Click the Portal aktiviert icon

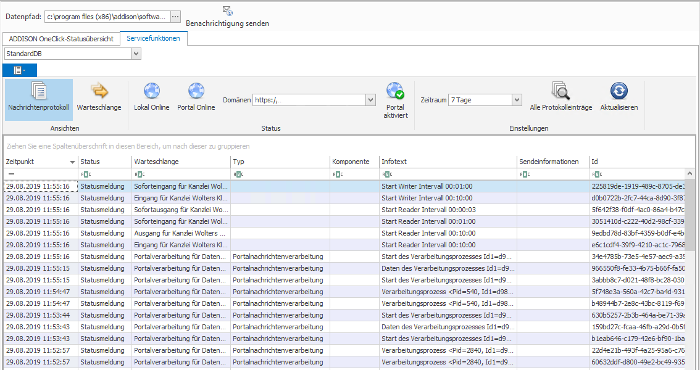pos(395,91)
